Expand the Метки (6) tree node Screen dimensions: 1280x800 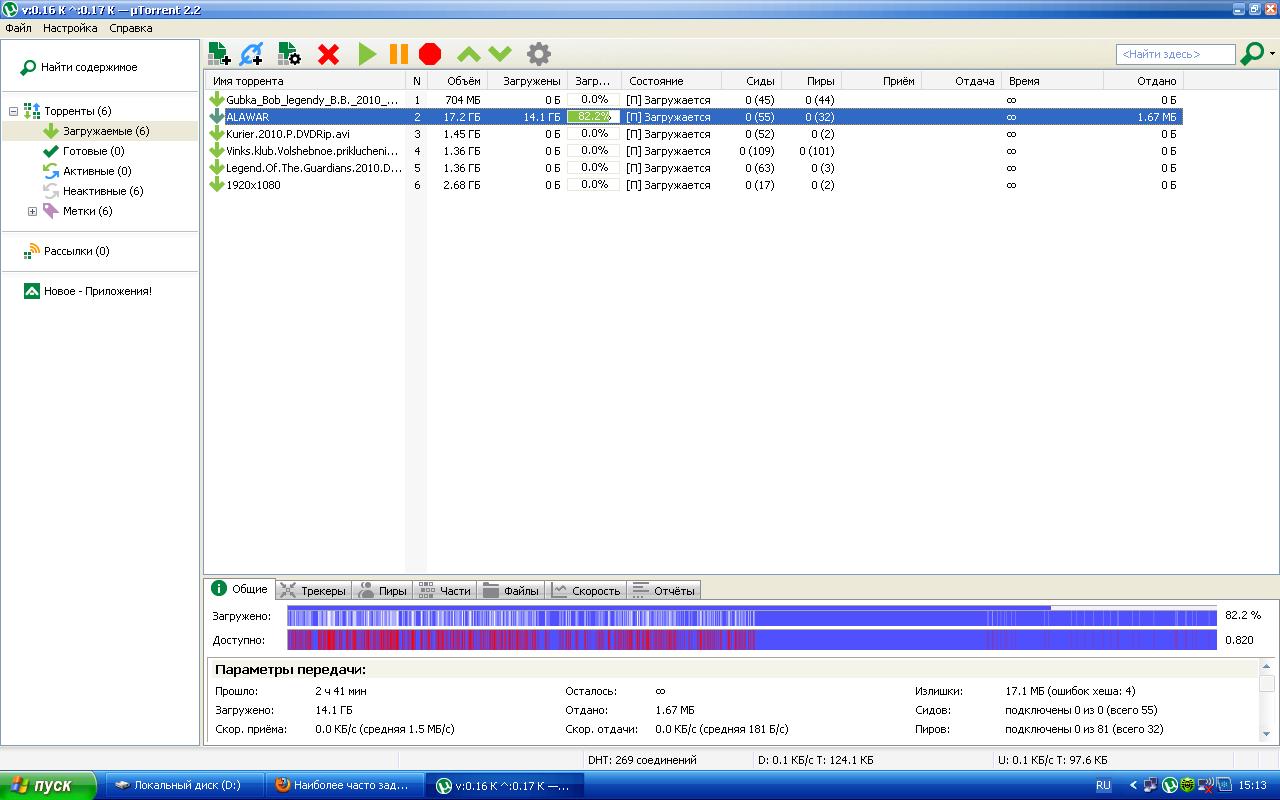point(32,211)
